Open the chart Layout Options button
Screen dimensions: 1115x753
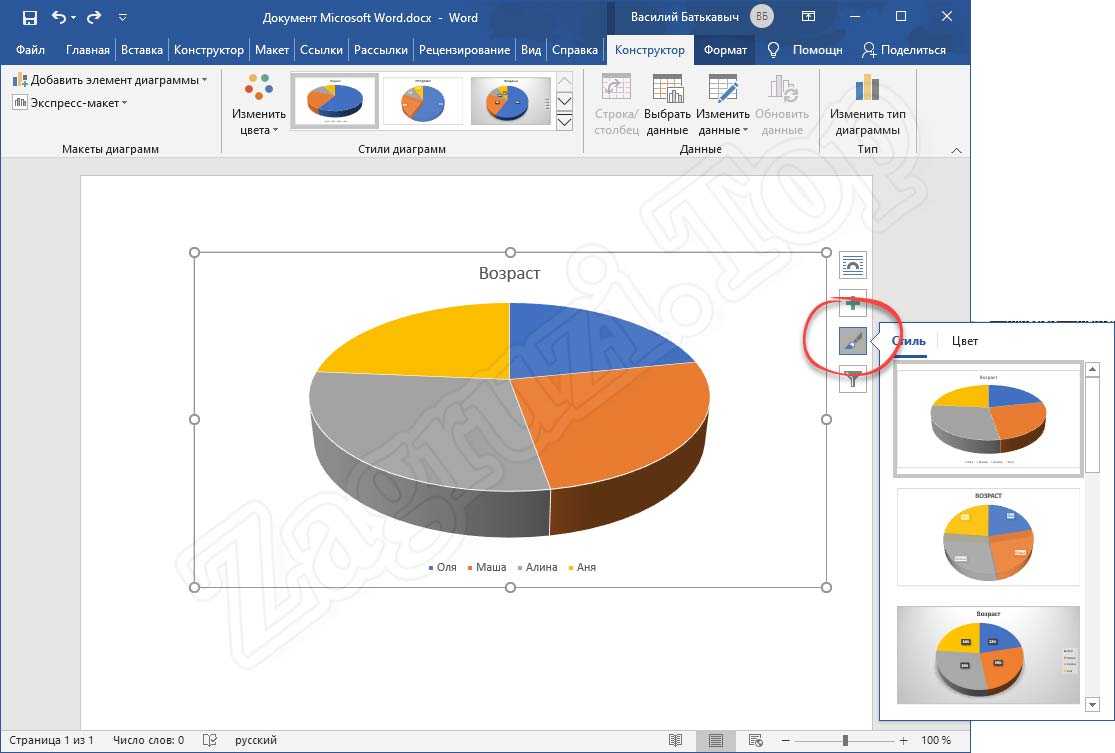853,266
